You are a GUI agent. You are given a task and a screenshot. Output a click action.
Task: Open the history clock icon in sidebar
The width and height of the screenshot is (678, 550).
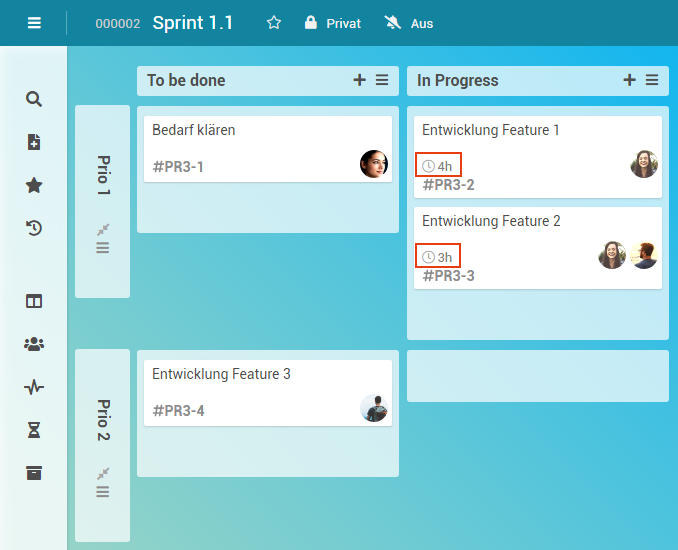point(34,228)
